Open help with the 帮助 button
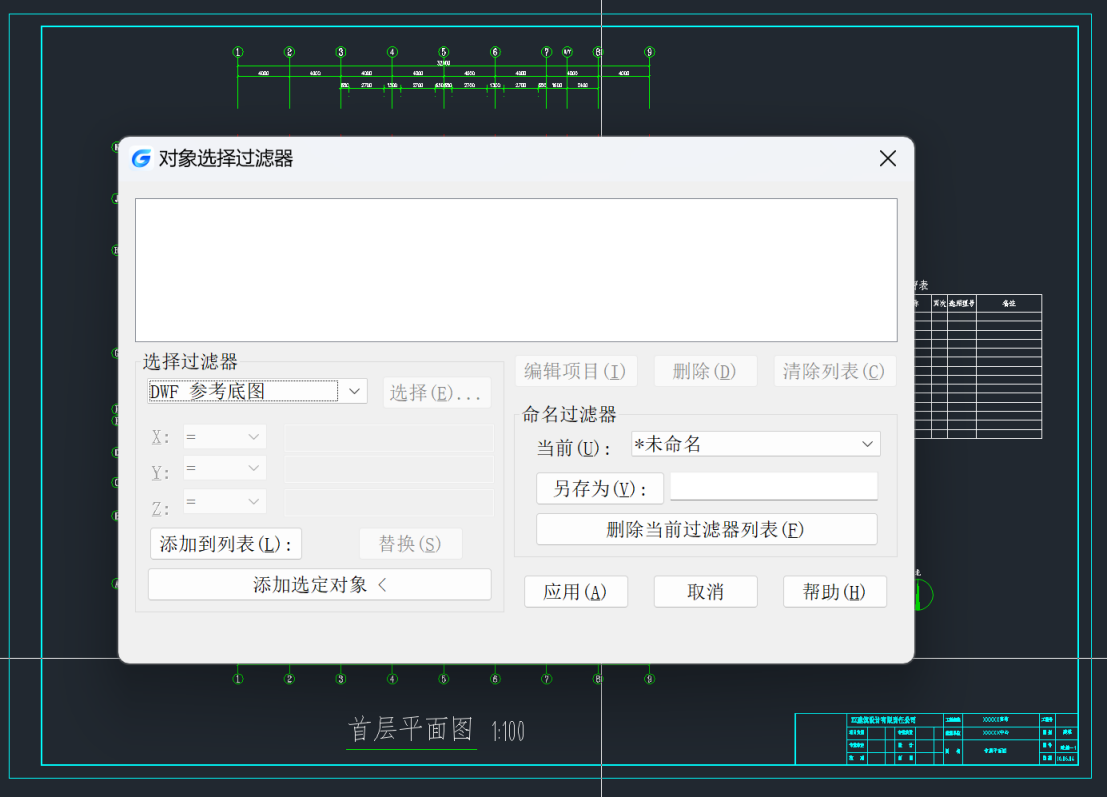Screen dimensions: 1108x798 834,592
